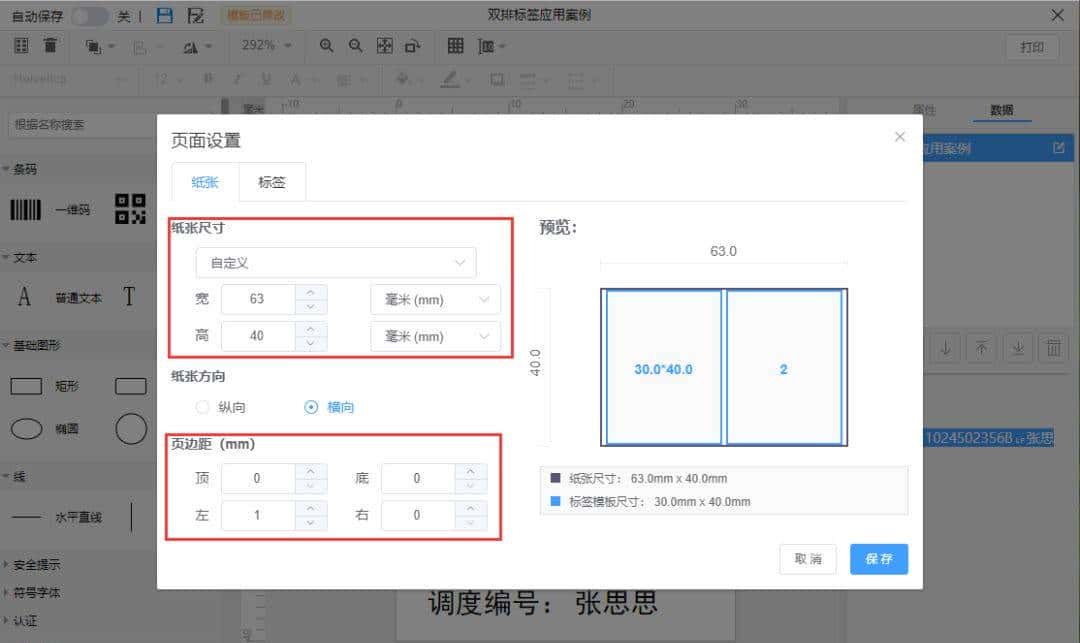Switch to the 标签 tab in page setup
The height and width of the screenshot is (643, 1080).
click(x=271, y=182)
